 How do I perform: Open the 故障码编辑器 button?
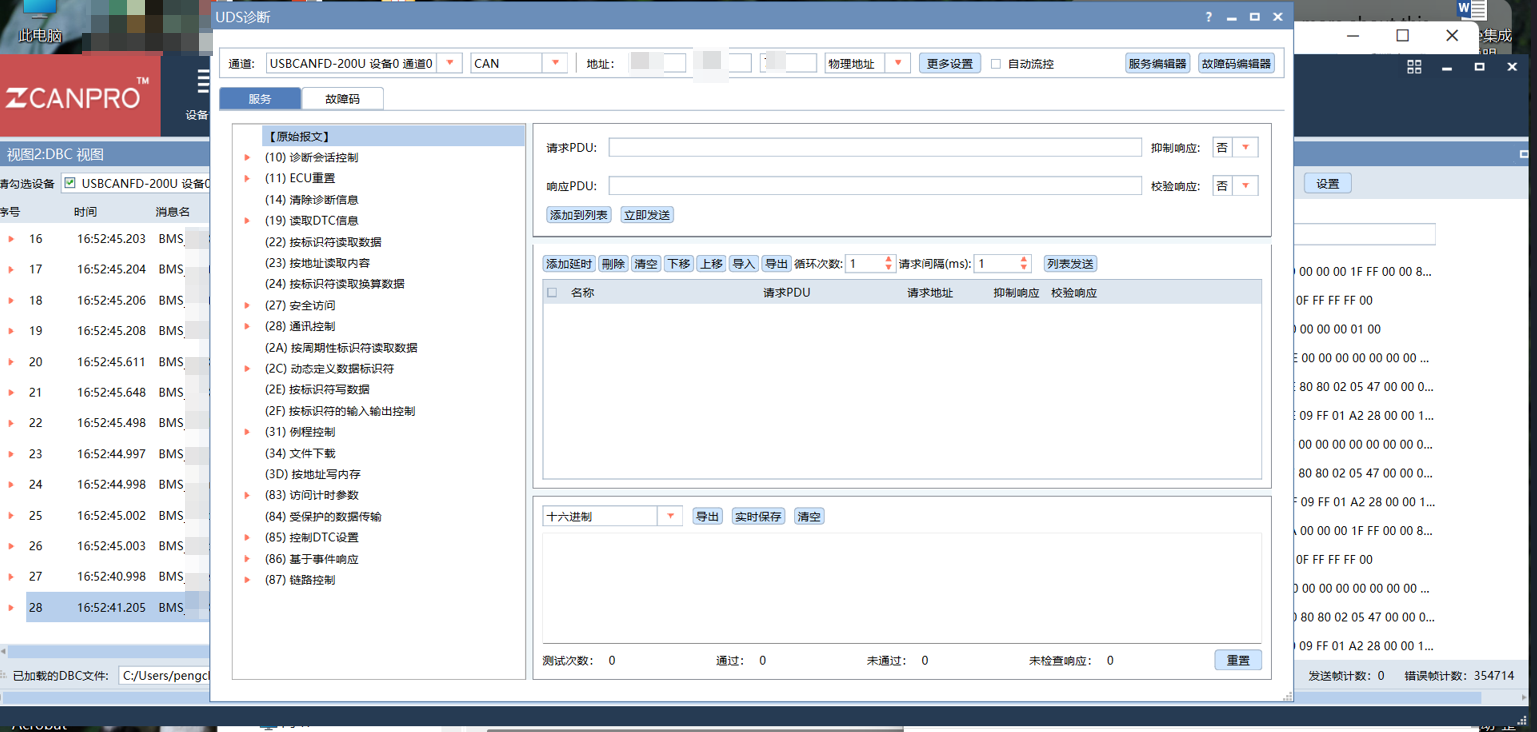(1236, 63)
